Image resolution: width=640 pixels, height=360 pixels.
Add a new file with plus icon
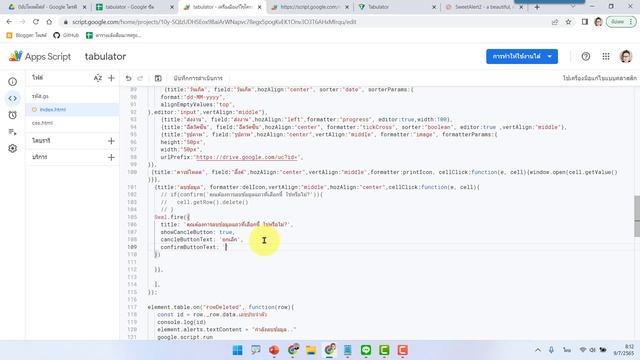coord(111,78)
